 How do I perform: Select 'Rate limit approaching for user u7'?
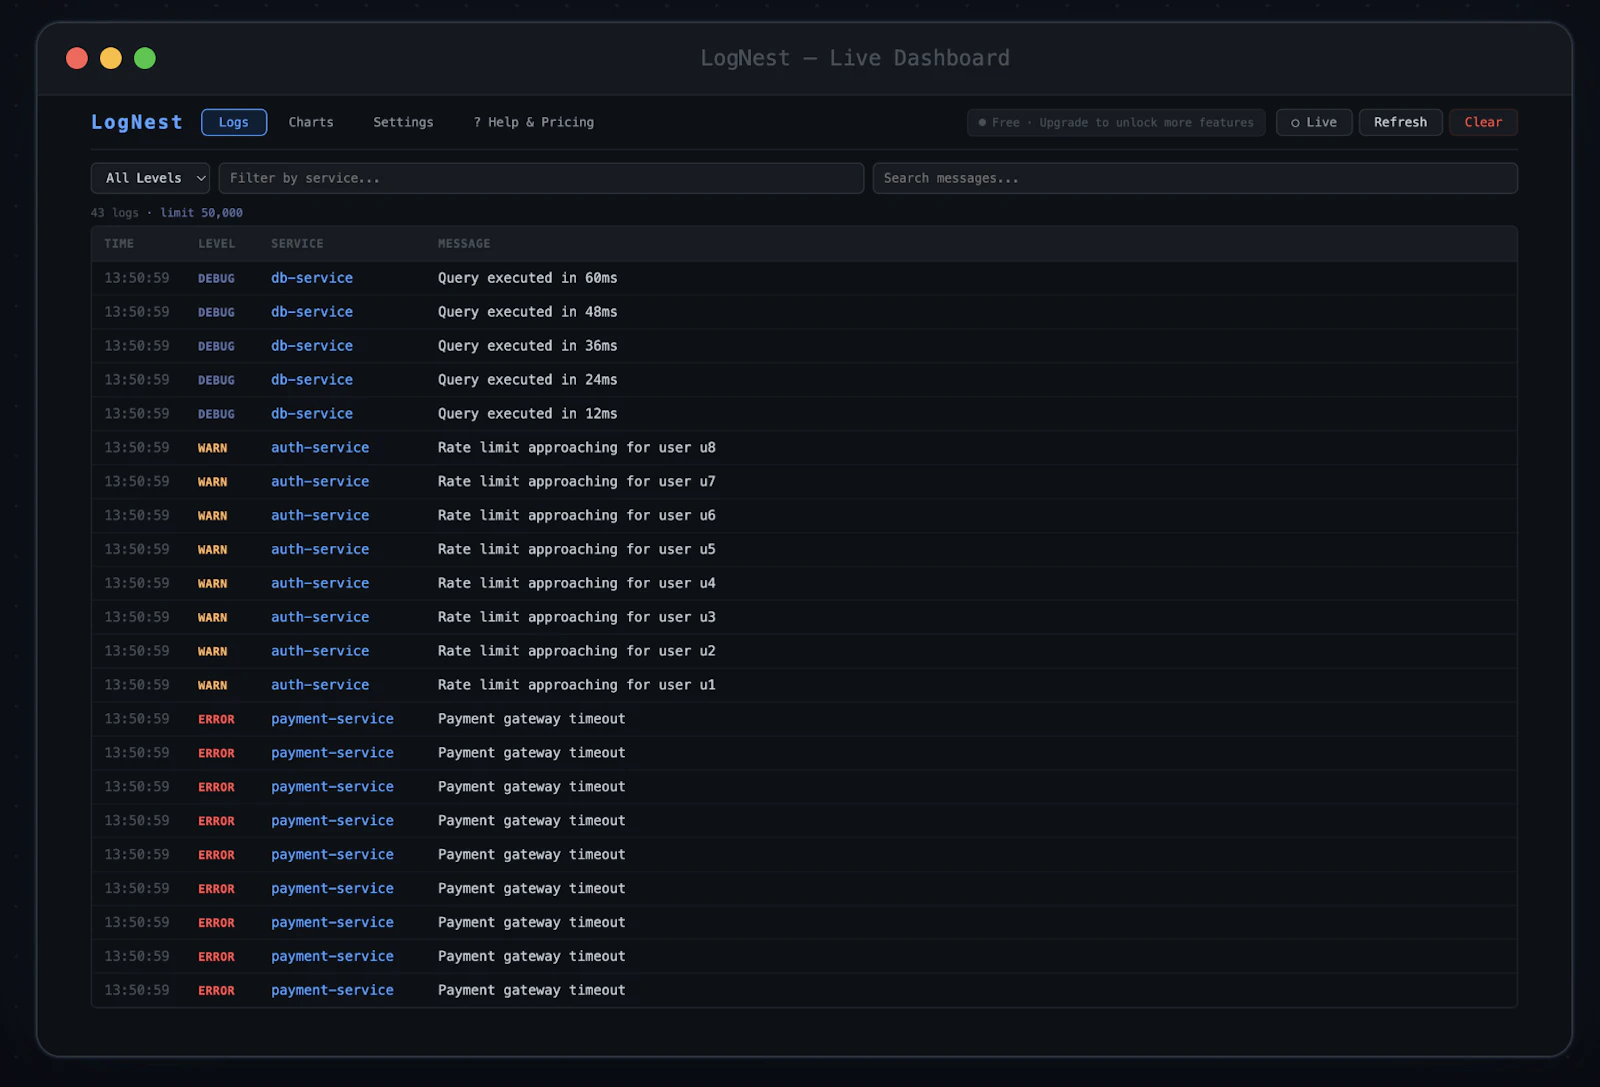coord(804,482)
